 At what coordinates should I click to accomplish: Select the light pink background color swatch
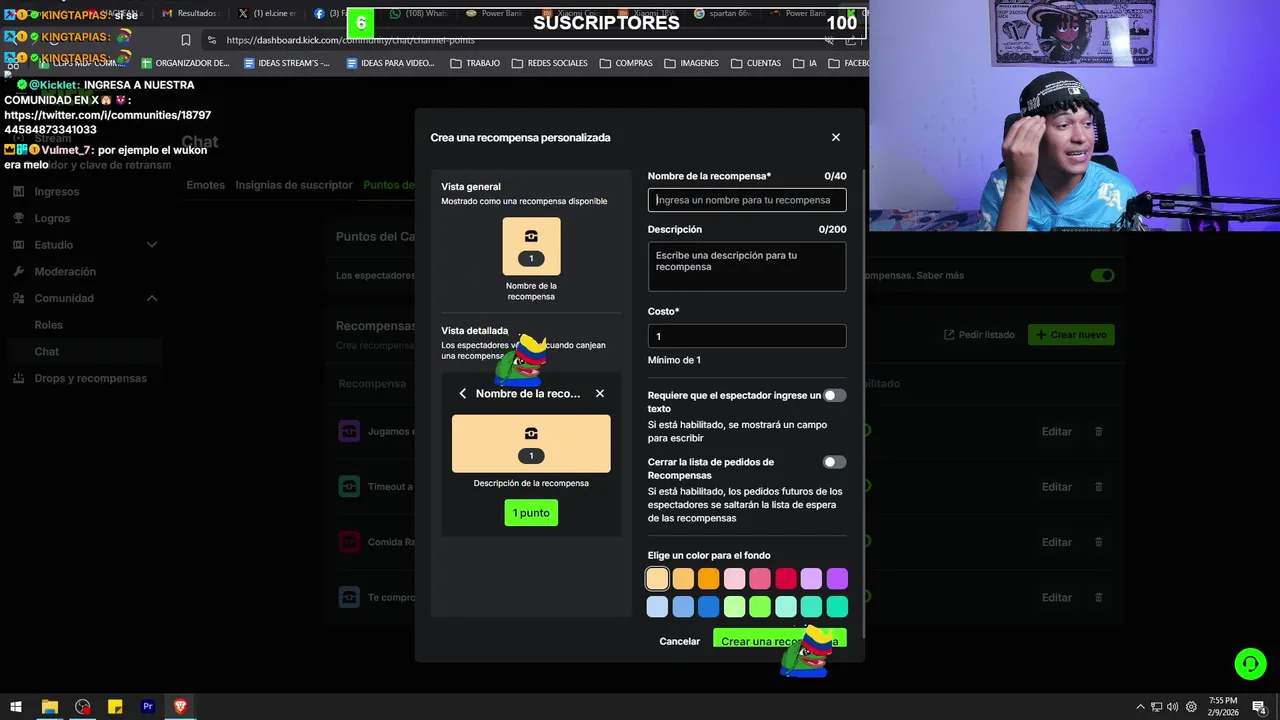tap(734, 579)
